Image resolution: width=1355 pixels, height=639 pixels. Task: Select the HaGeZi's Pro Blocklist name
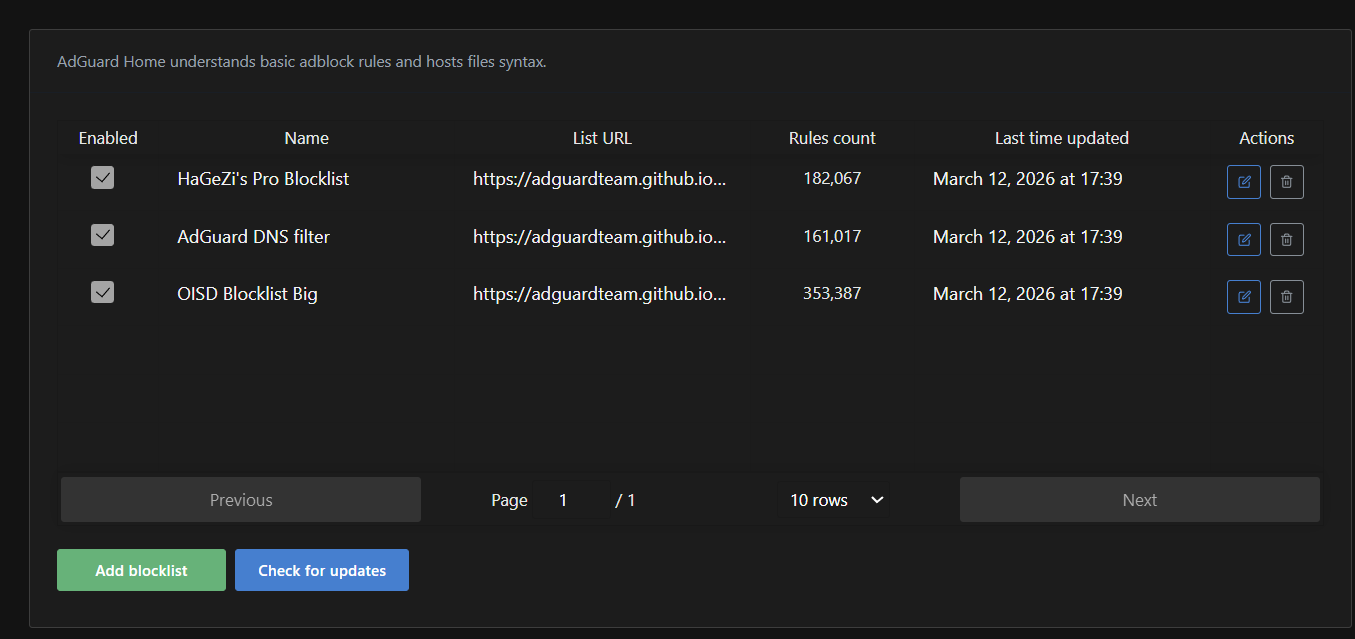(263, 179)
